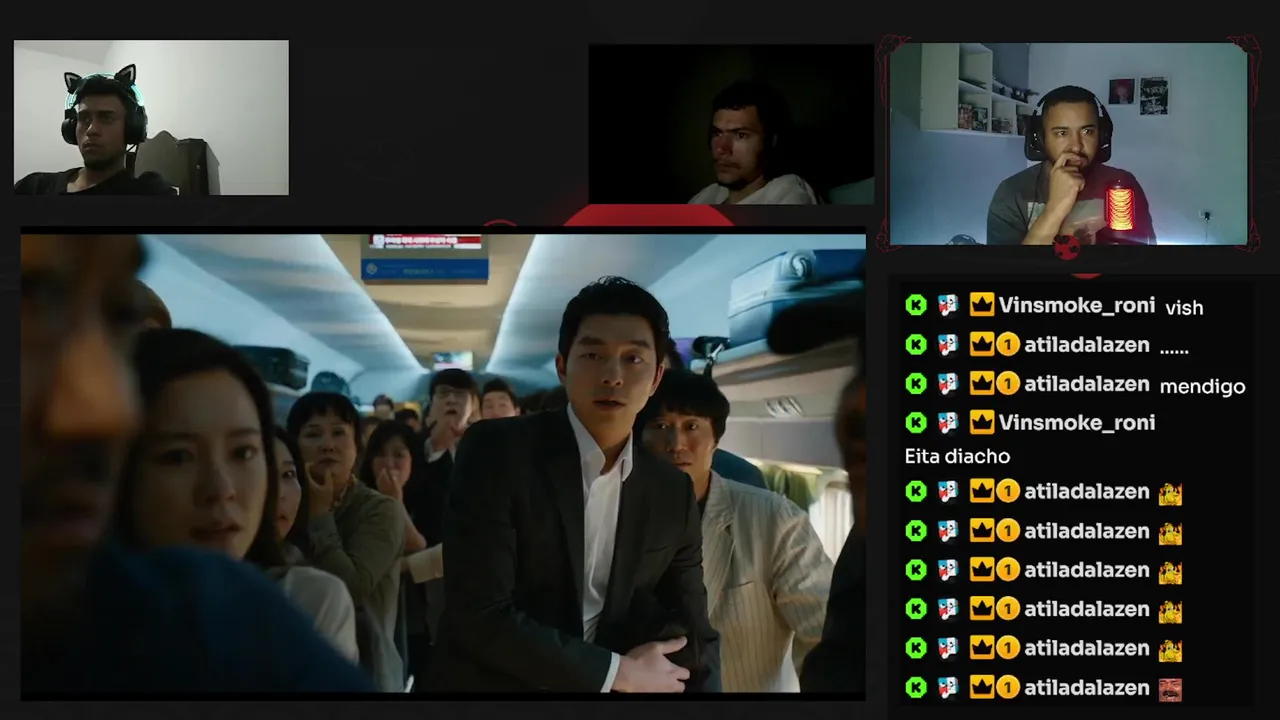Click the chat message text 'mendigo'
Screen dimensions: 1280x720
coord(1202,387)
